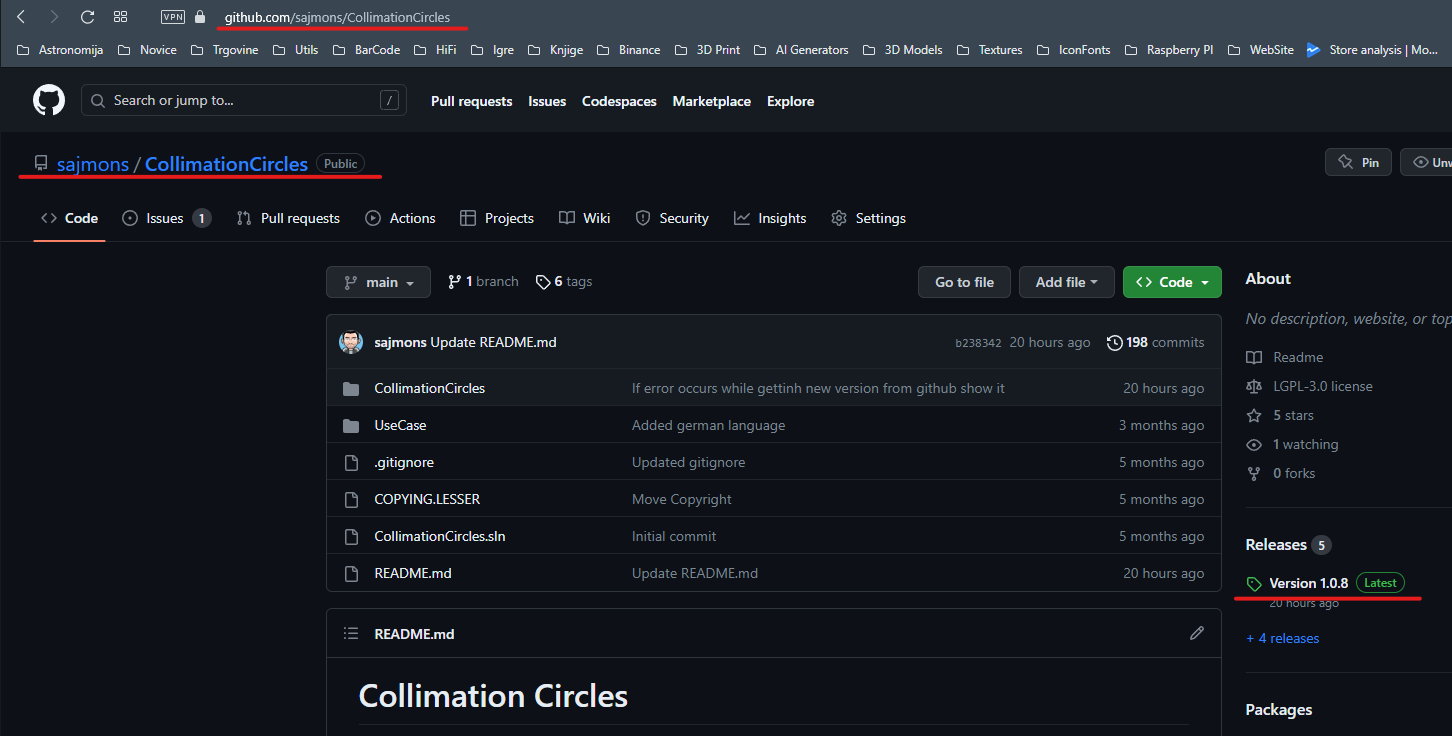1452x736 pixels.
Task: Click the GitHub octocat logo
Action: tap(49, 100)
